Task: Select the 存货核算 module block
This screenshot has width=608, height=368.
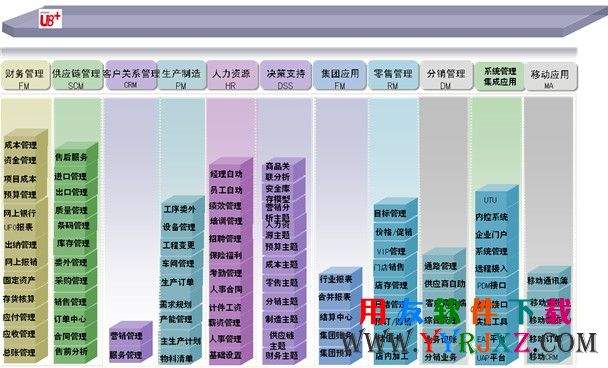Action: point(19,299)
